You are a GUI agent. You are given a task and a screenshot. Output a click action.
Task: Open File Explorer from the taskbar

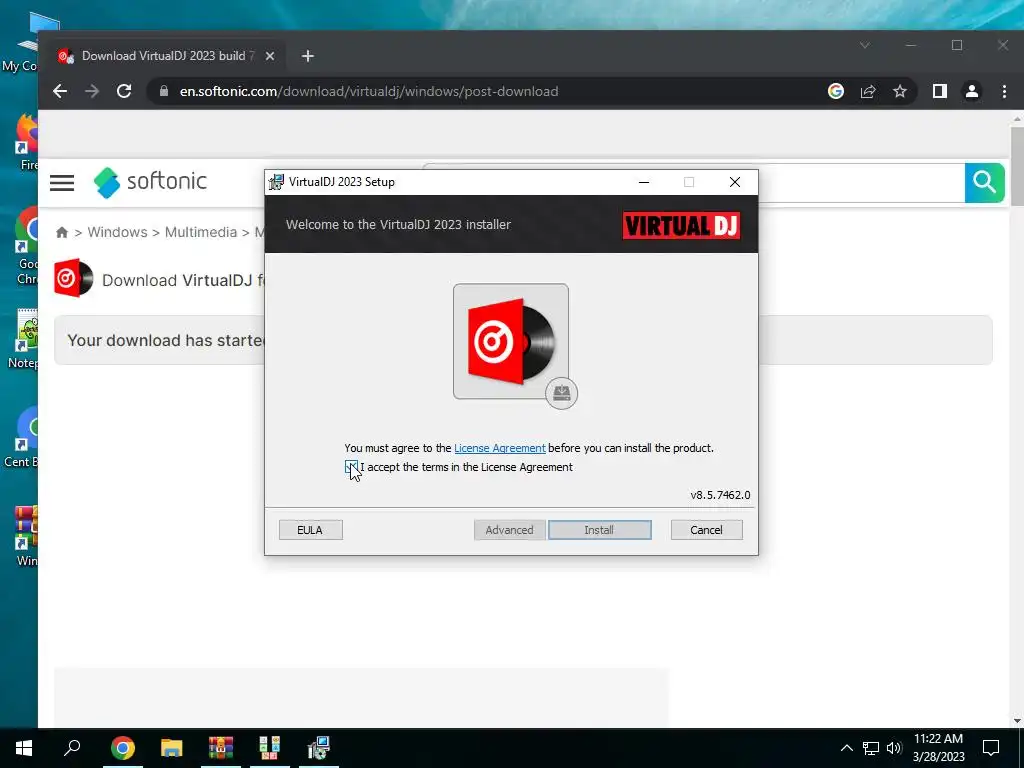pyautogui.click(x=172, y=748)
